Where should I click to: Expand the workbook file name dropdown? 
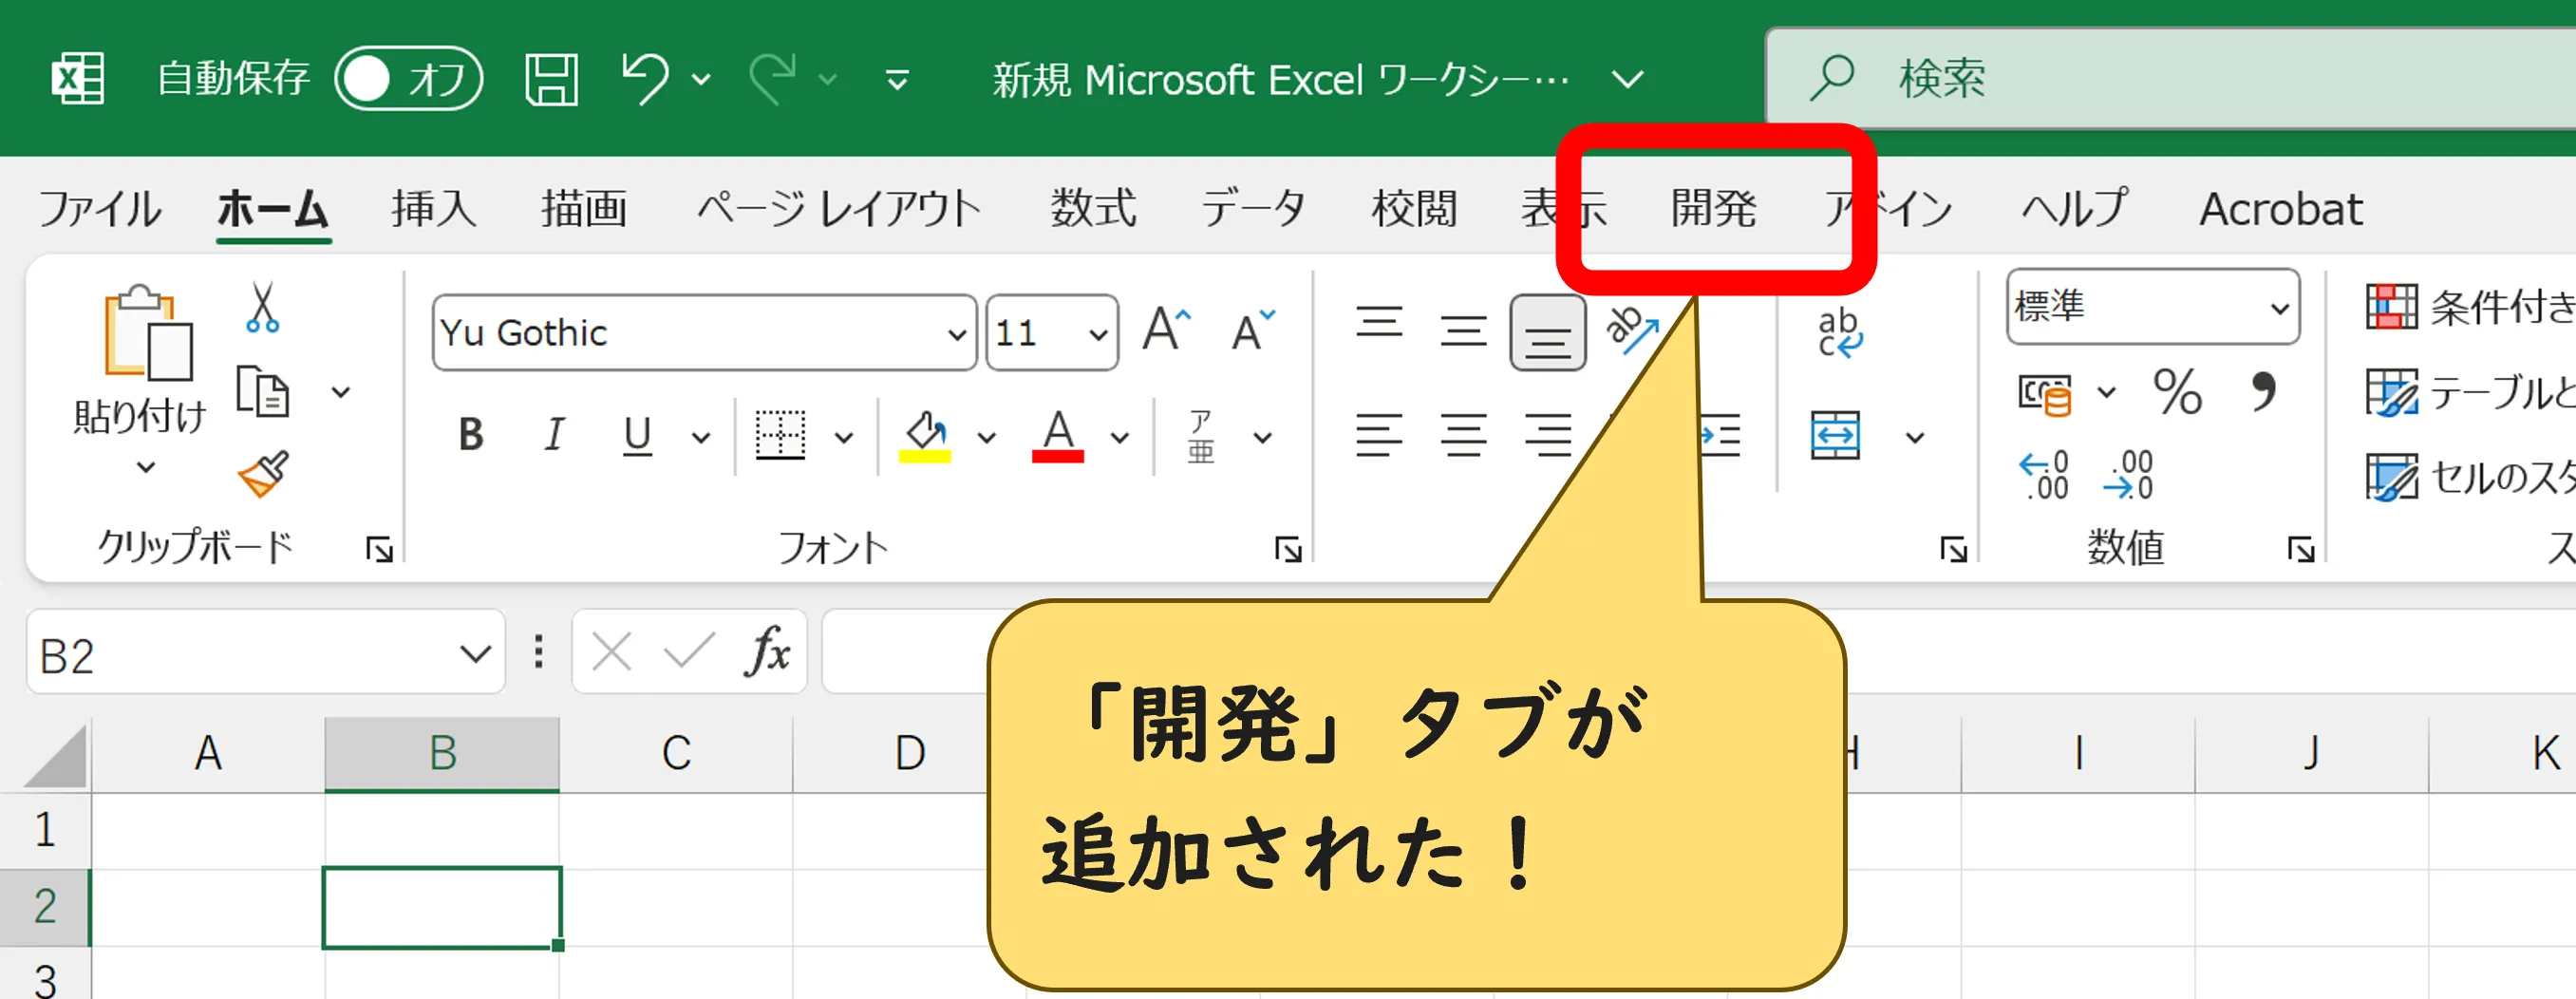point(1628,79)
